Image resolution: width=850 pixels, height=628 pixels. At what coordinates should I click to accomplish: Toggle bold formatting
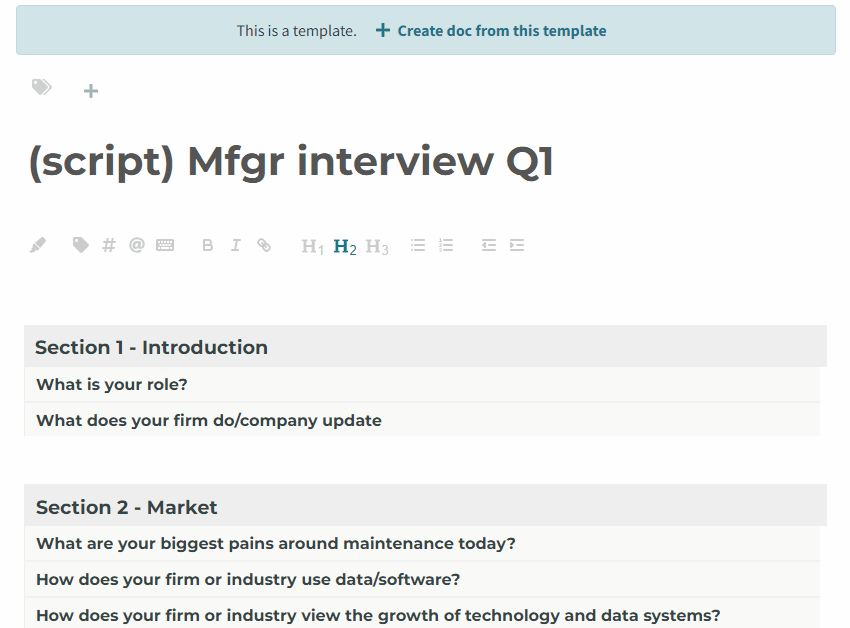point(208,245)
